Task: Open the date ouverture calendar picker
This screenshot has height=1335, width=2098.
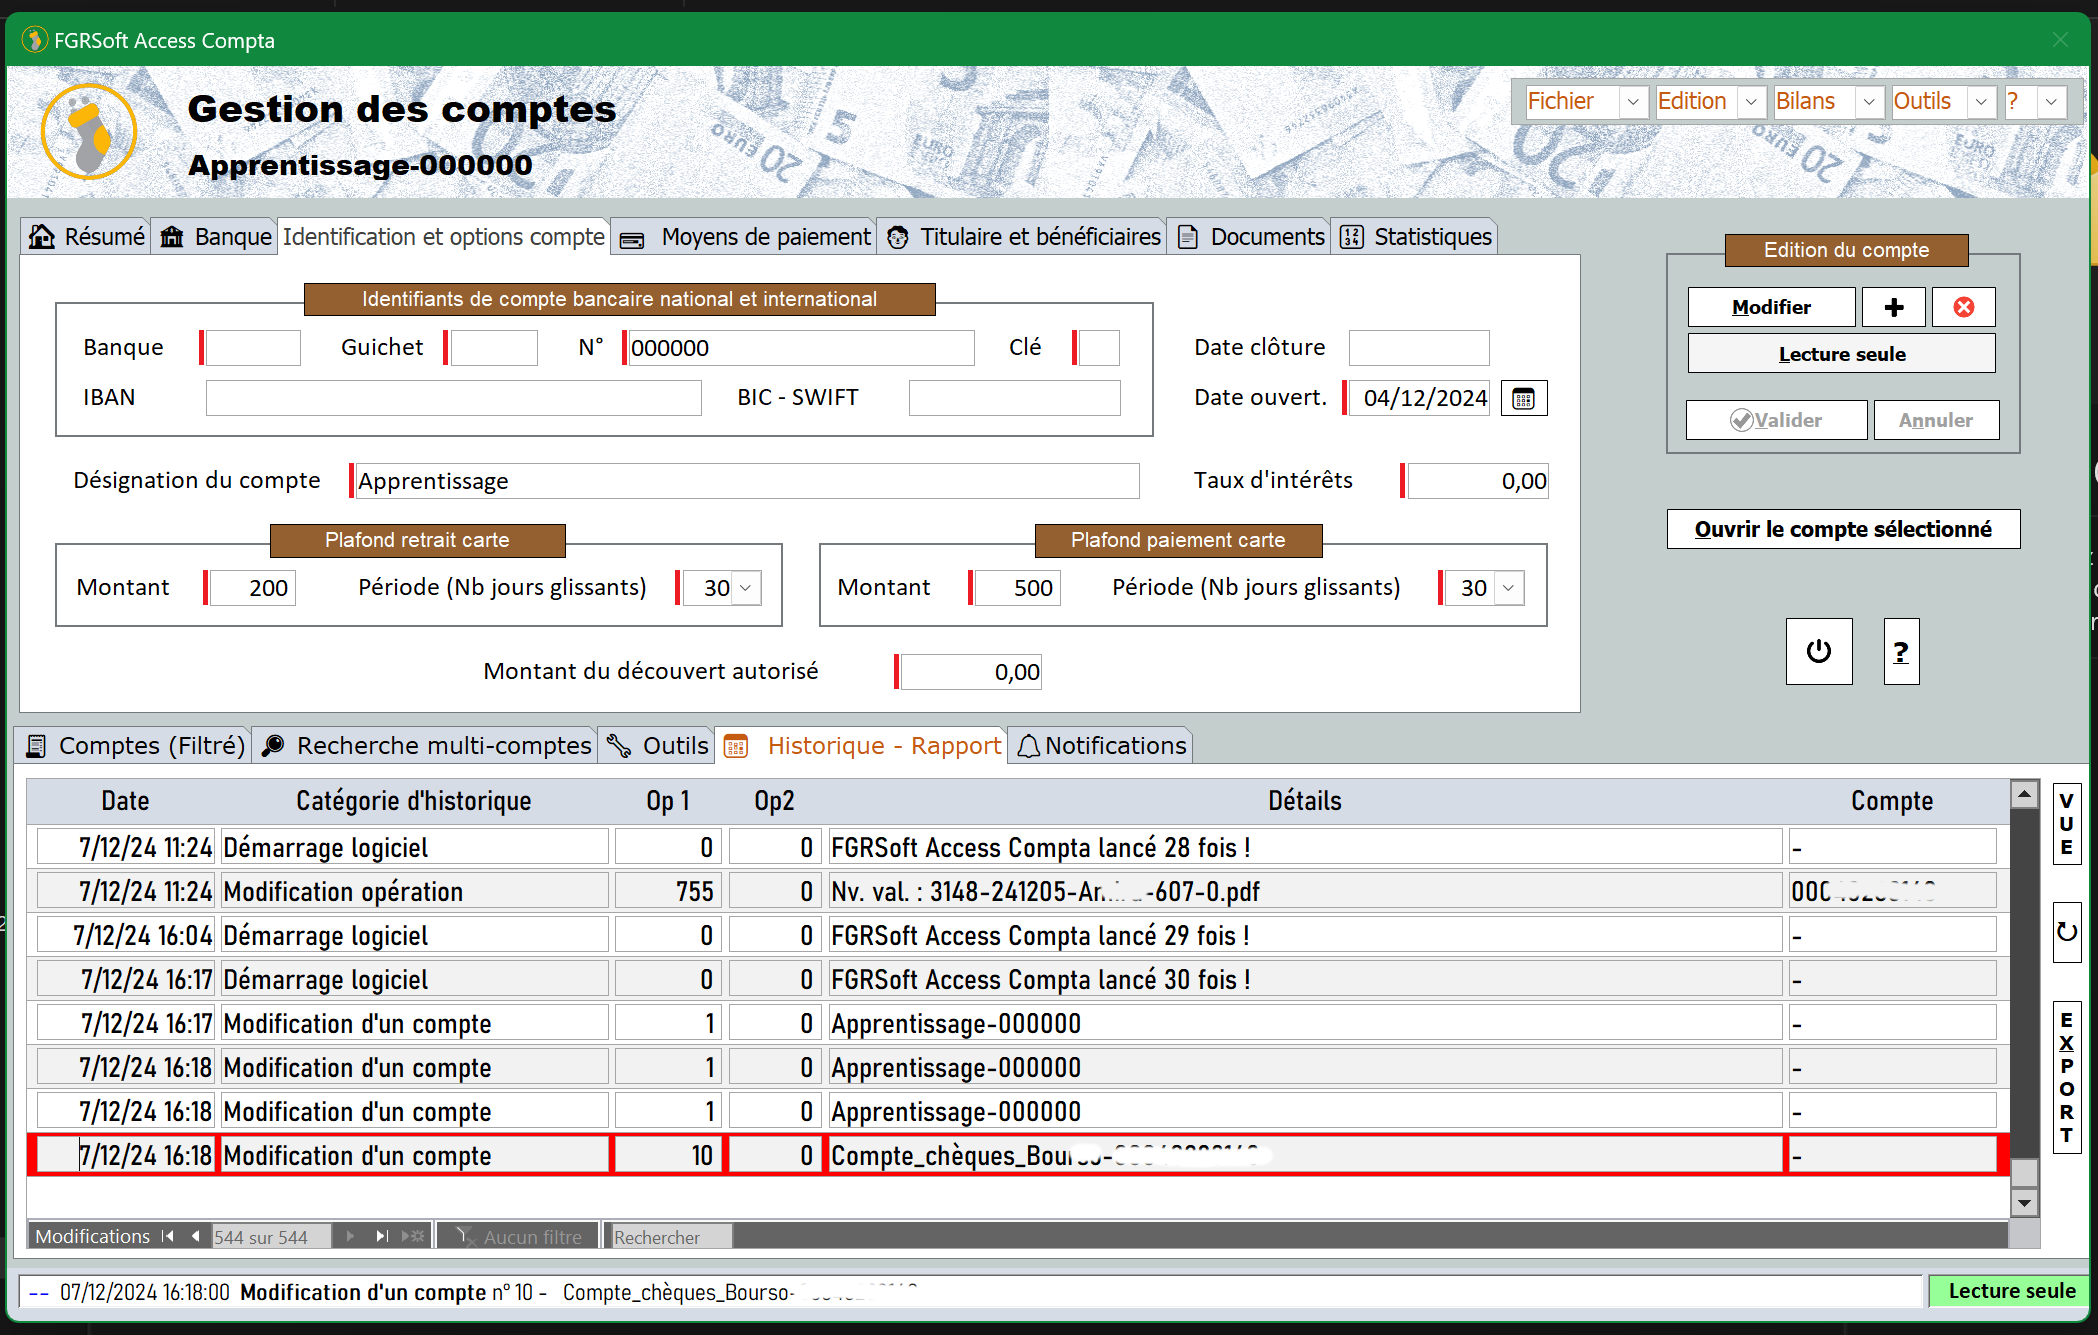Action: coord(1523,398)
